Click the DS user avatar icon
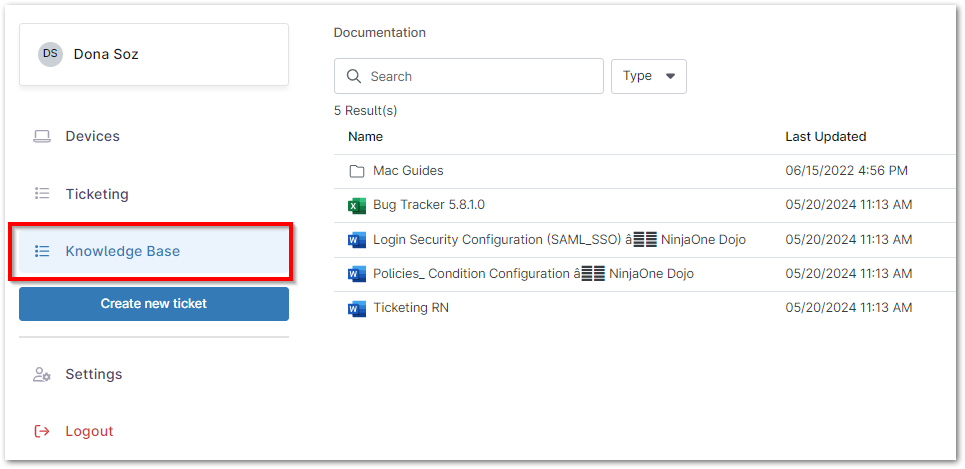This screenshot has height=469, width=965. [x=50, y=54]
